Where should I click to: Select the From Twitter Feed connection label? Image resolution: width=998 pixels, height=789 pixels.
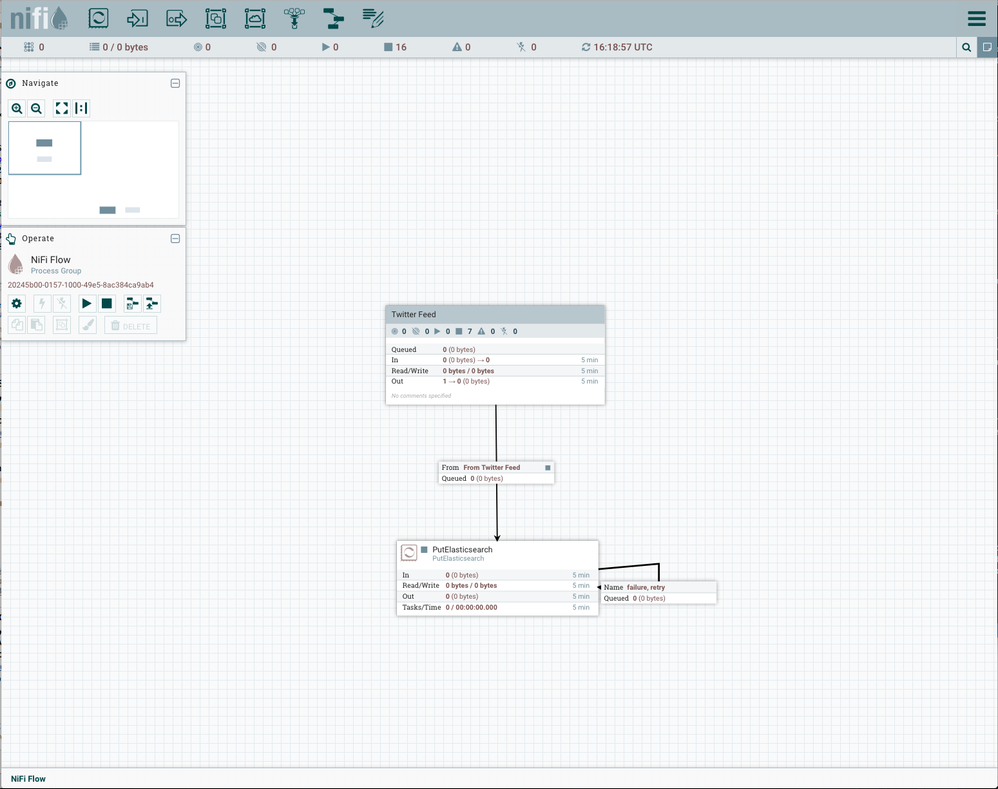[x=491, y=467]
